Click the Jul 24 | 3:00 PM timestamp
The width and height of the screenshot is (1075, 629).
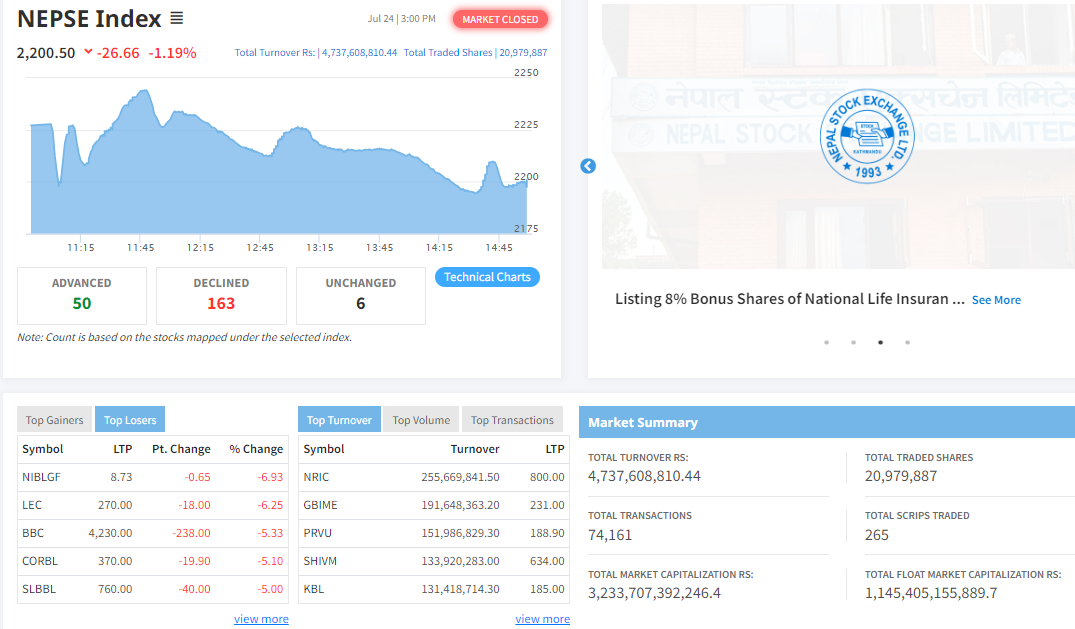click(x=401, y=19)
